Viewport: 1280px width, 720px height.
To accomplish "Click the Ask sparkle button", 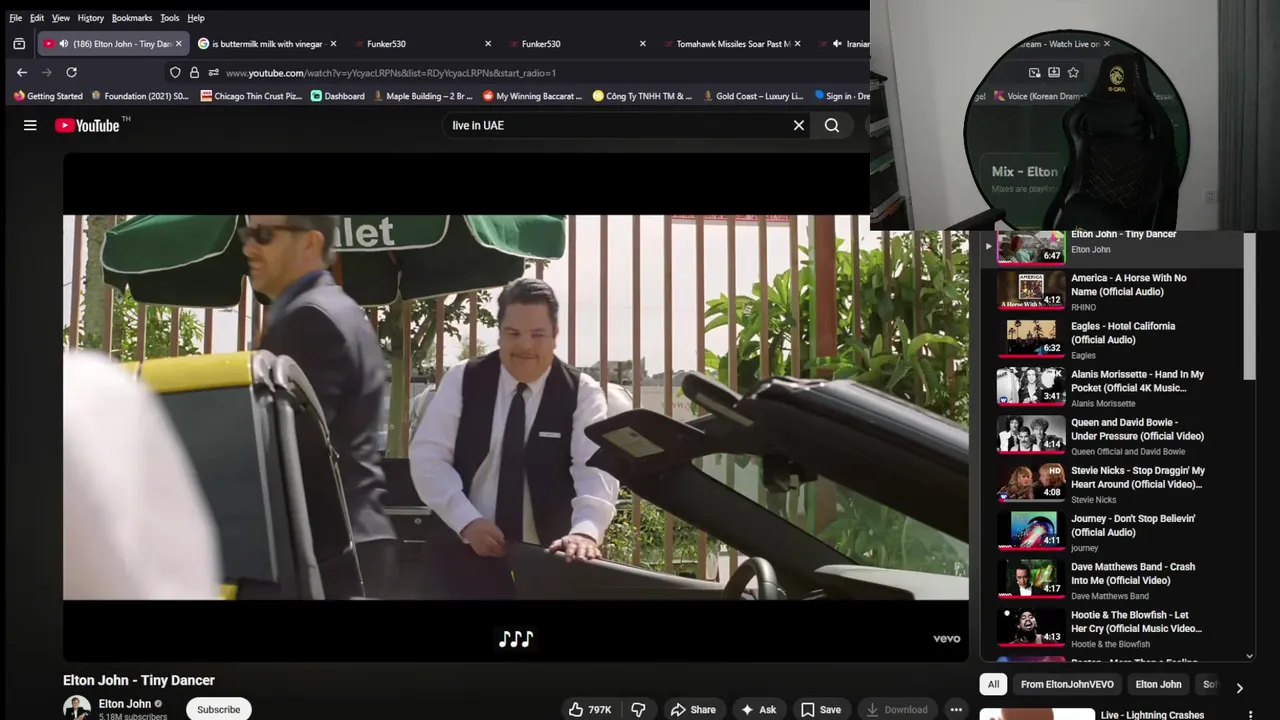I will (x=757, y=709).
